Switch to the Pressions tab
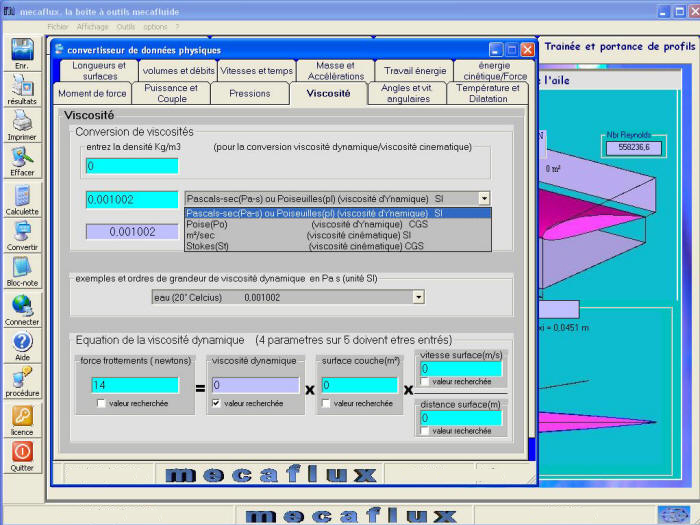Image resolution: width=700 pixels, height=525 pixels. pos(250,93)
